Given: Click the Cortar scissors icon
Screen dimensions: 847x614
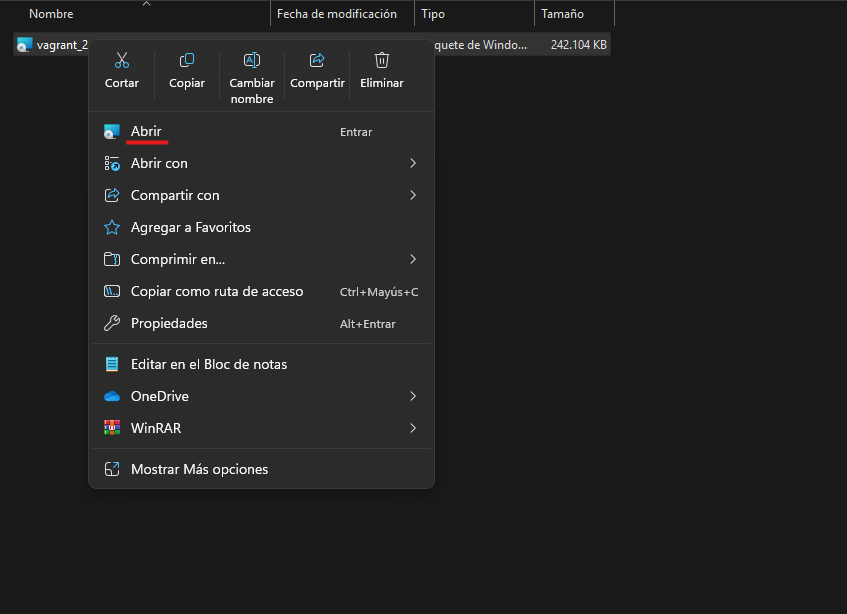Looking at the screenshot, I should pos(122,61).
